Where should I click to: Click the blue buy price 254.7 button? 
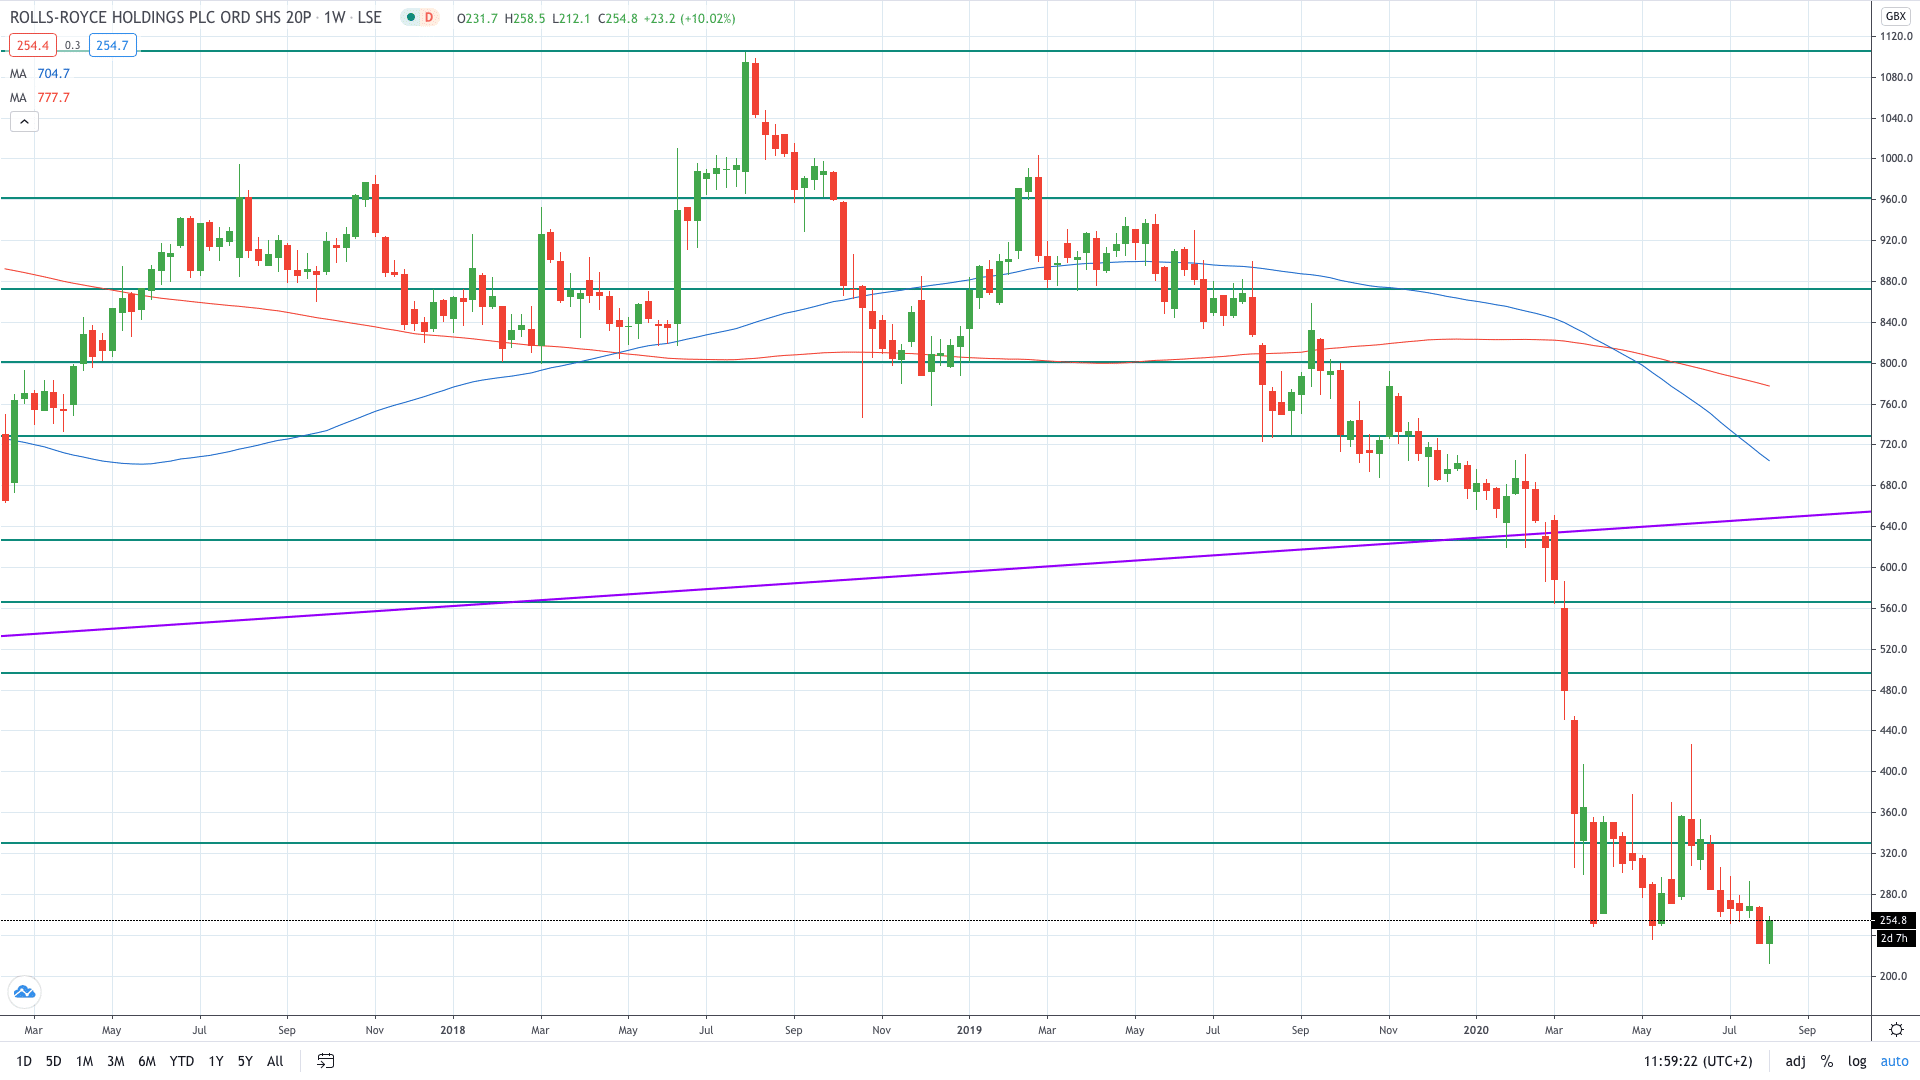112,45
